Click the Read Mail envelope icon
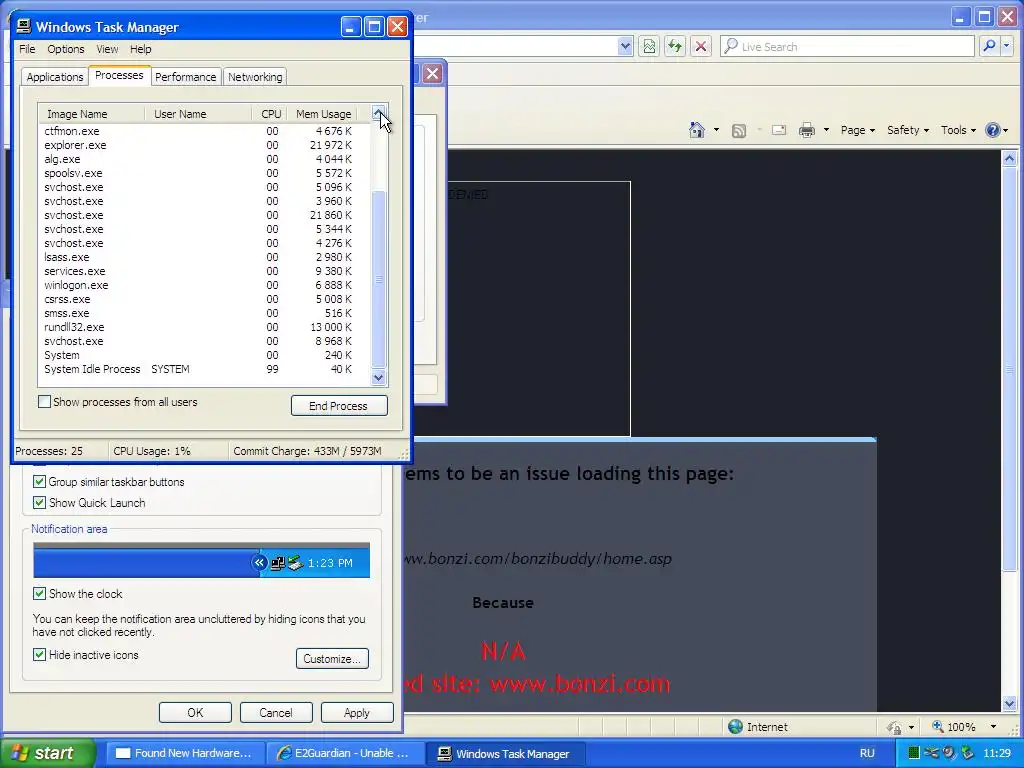Viewport: 1024px width, 768px height. click(x=778, y=130)
